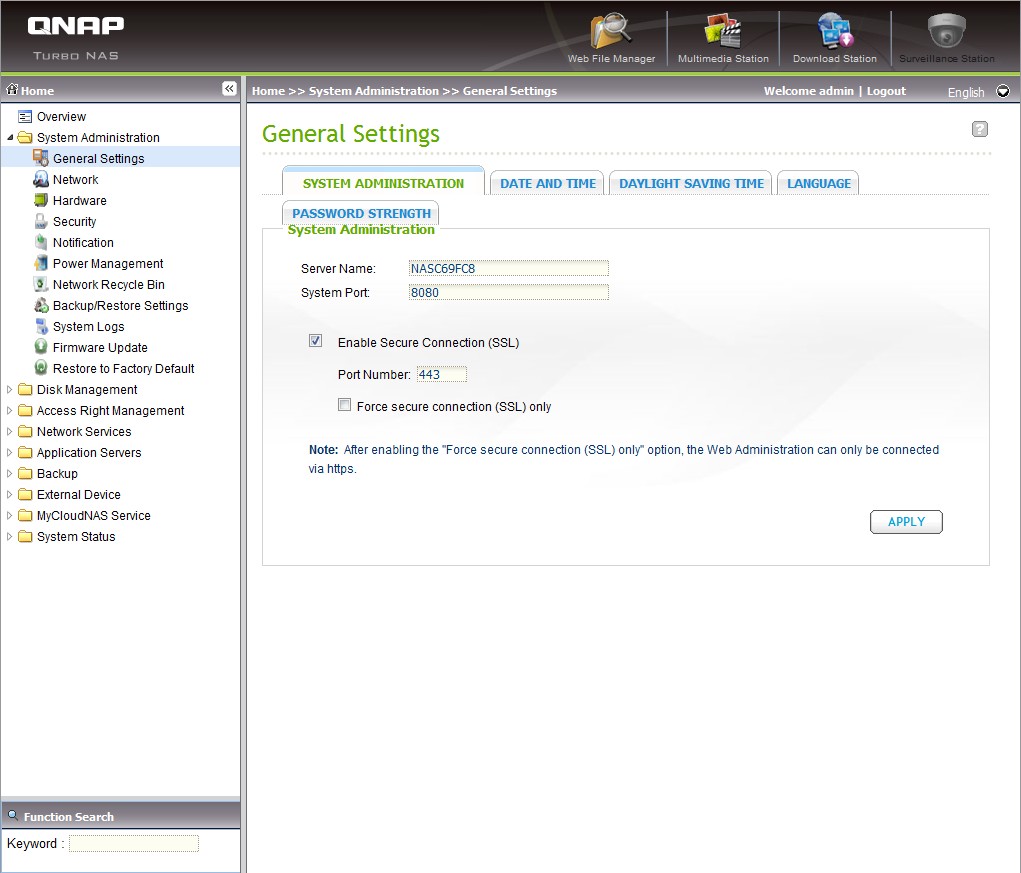This screenshot has height=873, width=1021.
Task: Open Network Recycle Bin settings
Action: (108, 285)
